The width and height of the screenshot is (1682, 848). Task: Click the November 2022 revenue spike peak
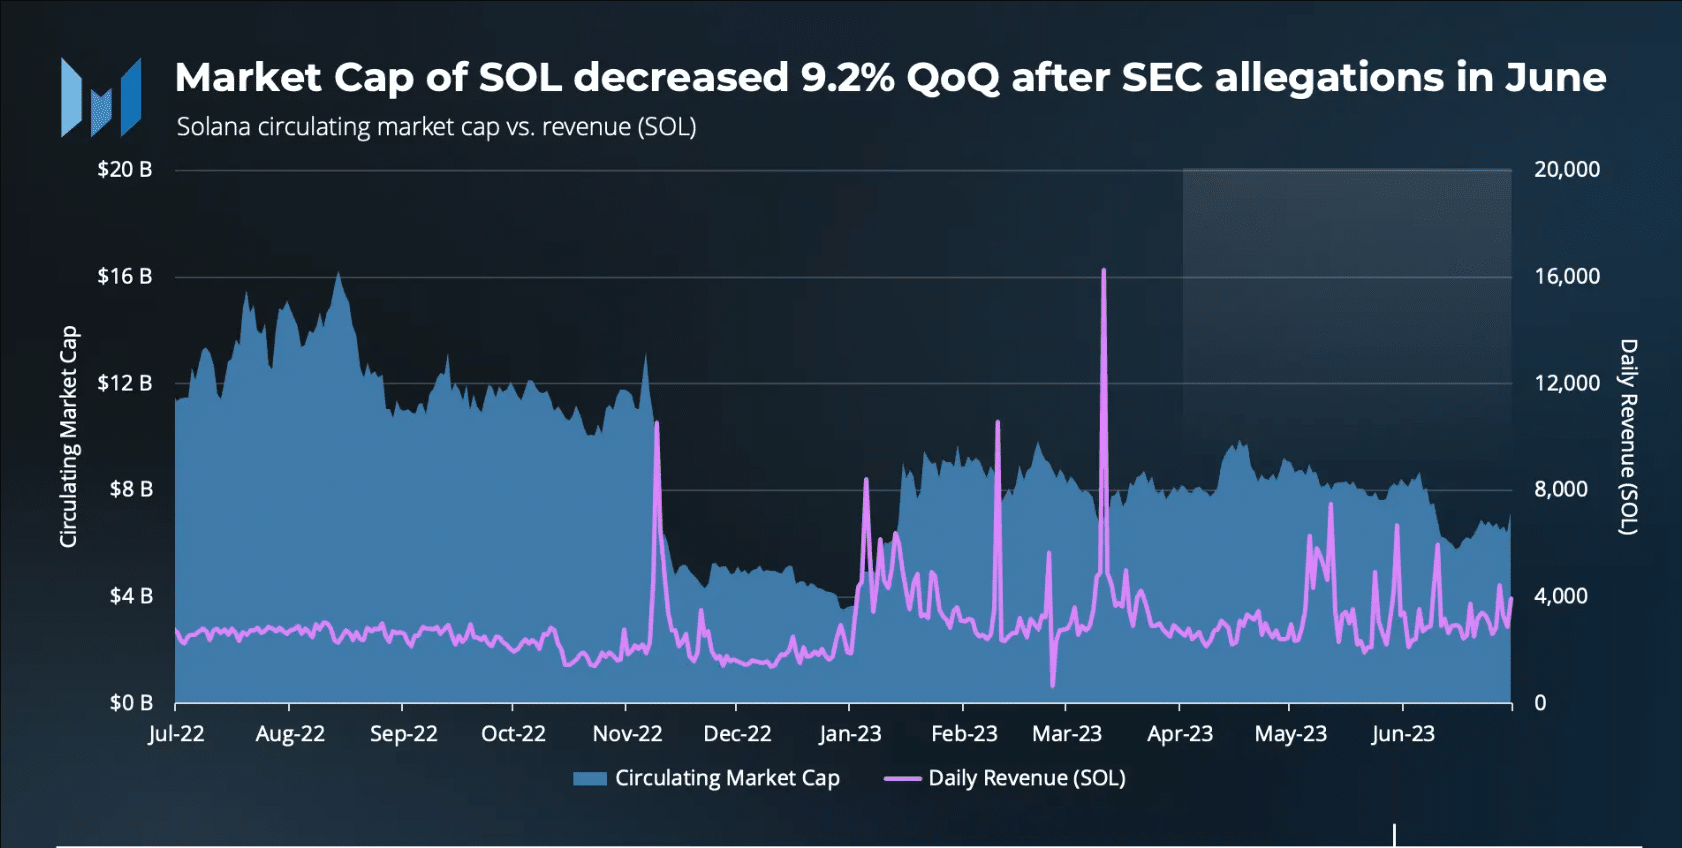pyautogui.click(x=657, y=423)
